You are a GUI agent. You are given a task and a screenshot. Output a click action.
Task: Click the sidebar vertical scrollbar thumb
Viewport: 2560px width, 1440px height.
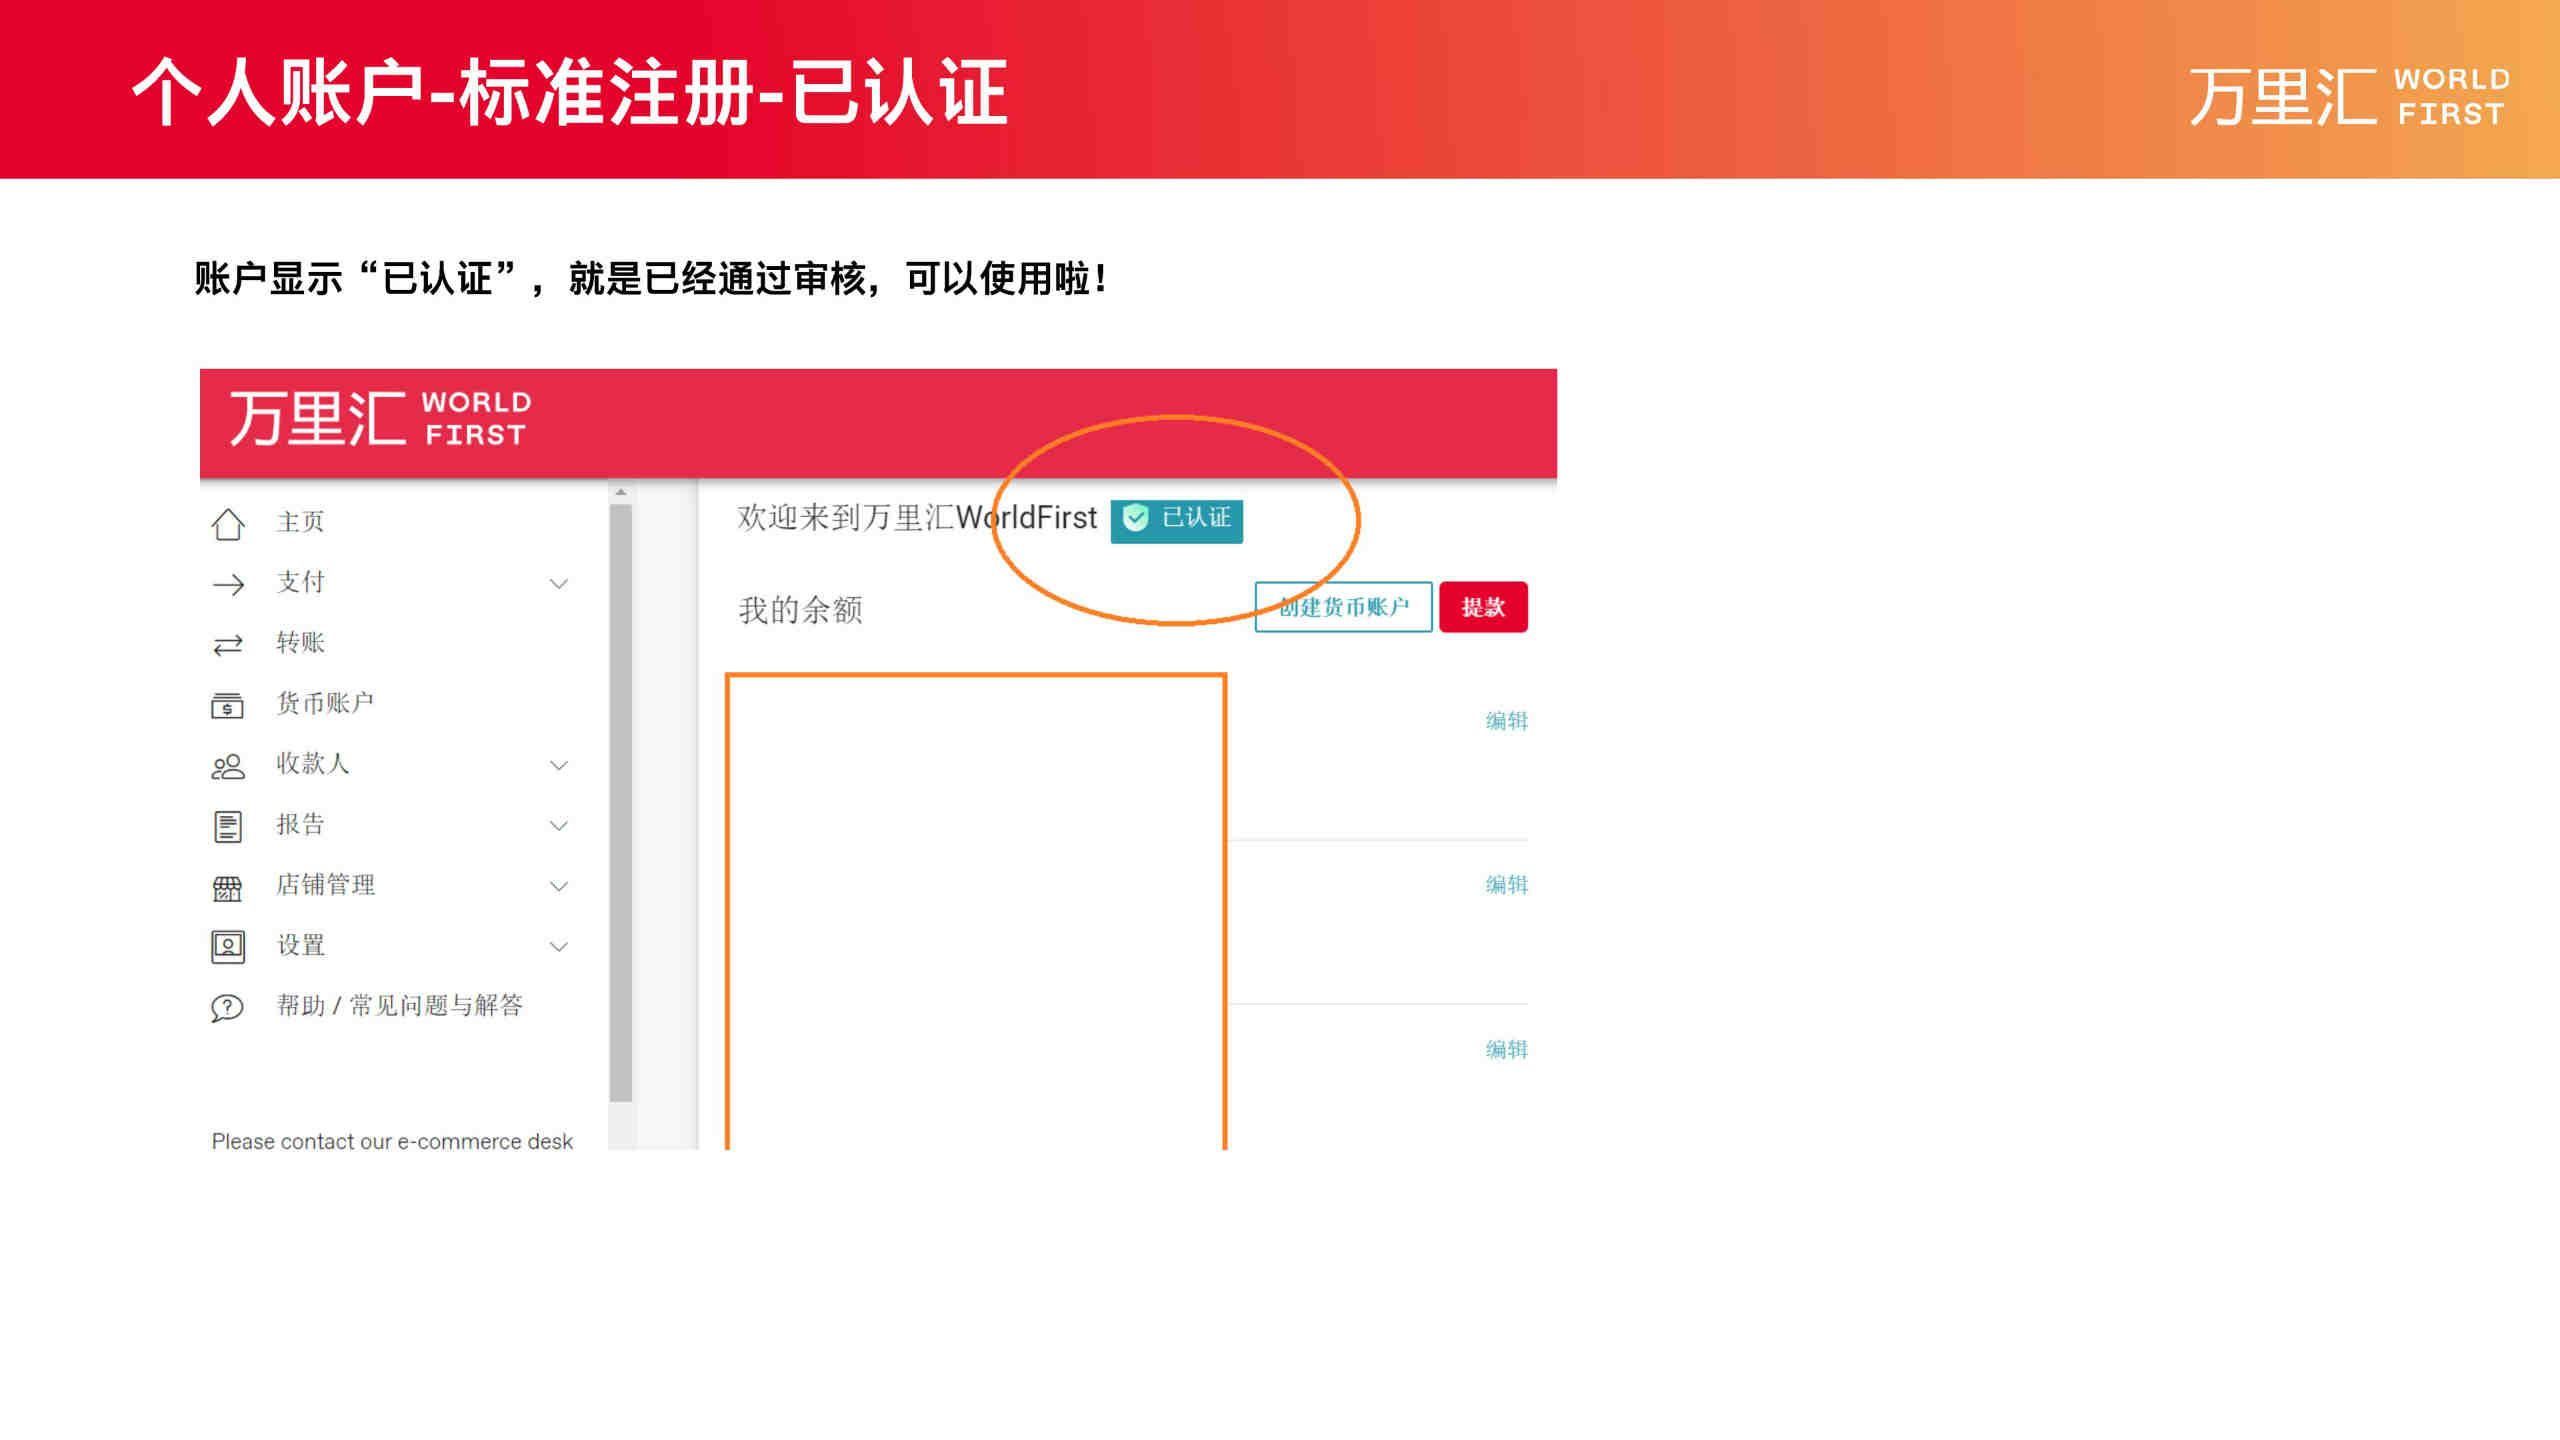(x=621, y=803)
